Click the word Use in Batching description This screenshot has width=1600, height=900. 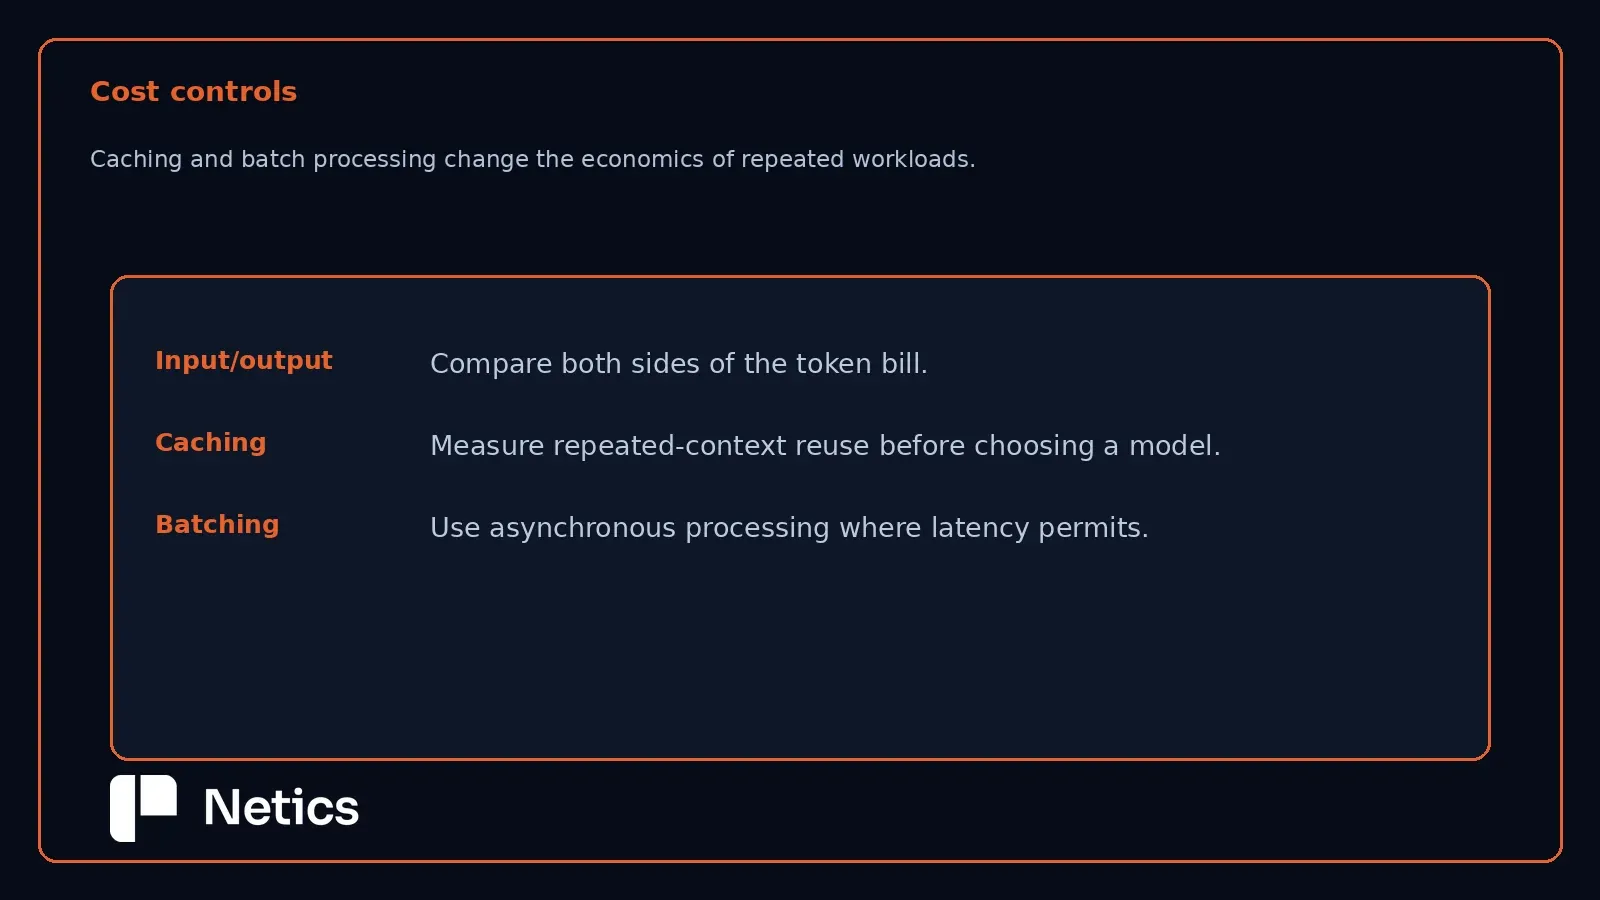455,528
